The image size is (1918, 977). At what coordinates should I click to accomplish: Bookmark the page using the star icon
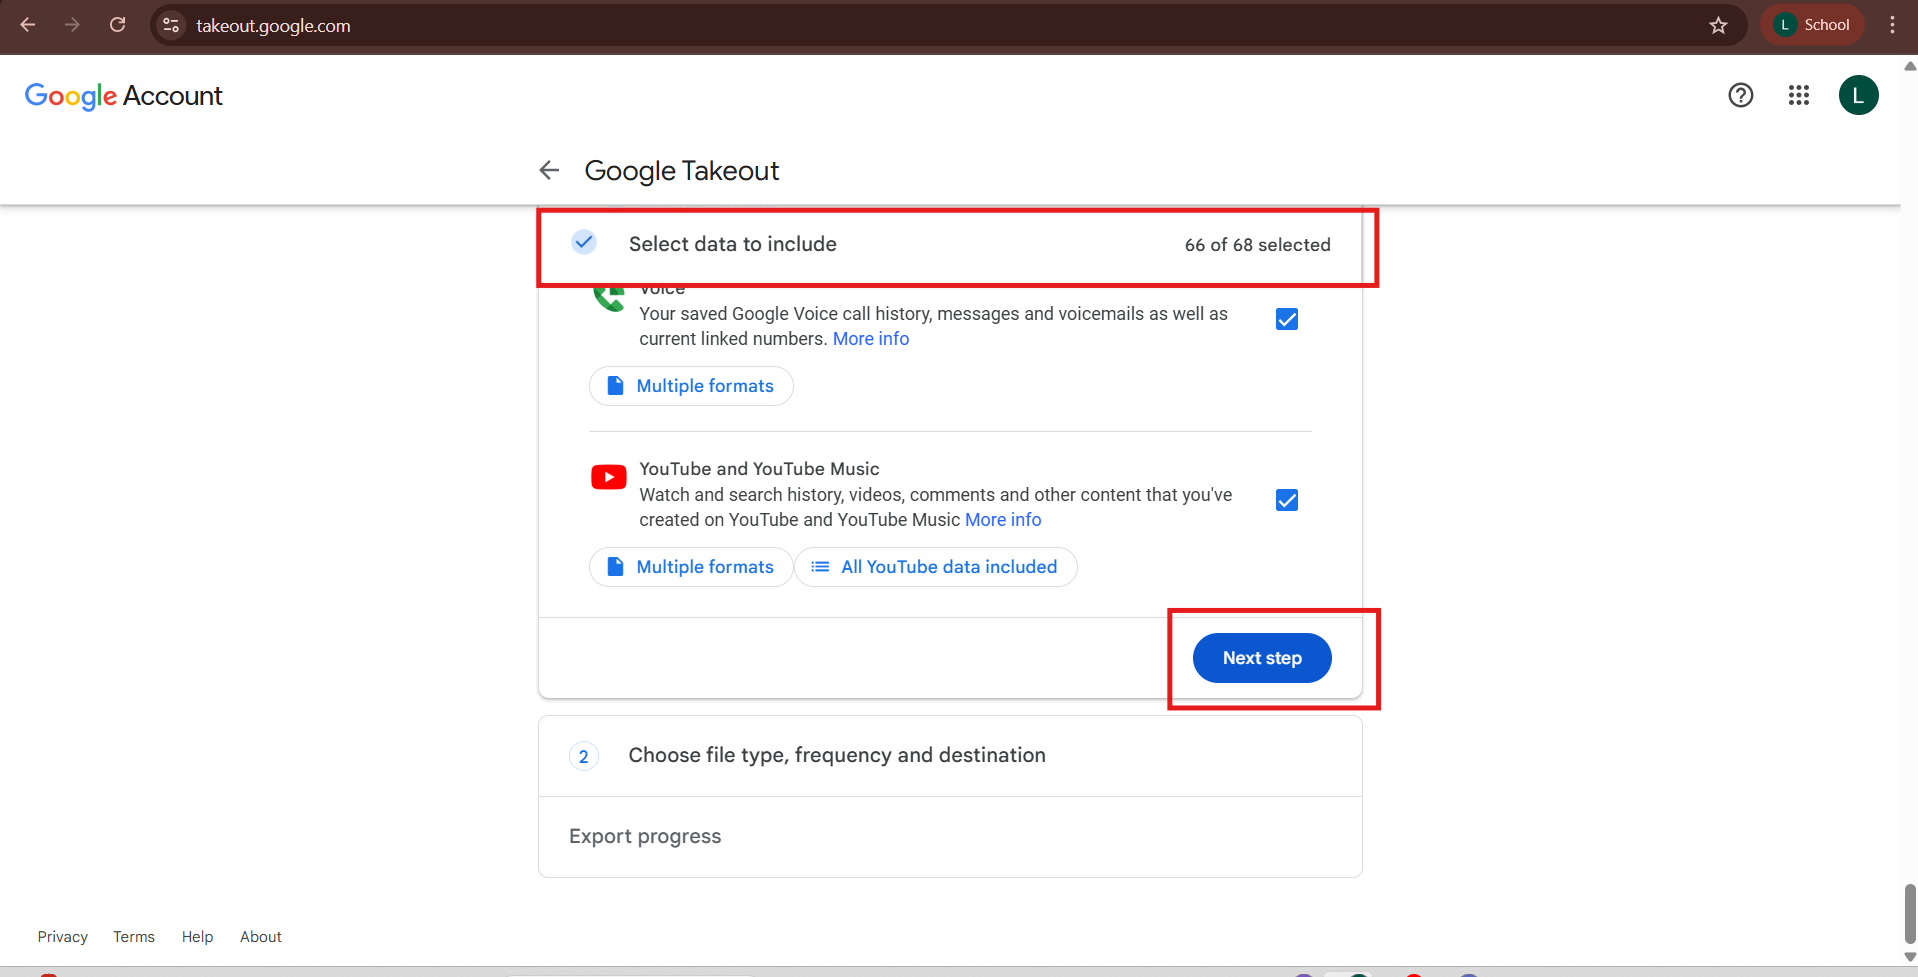point(1719,25)
